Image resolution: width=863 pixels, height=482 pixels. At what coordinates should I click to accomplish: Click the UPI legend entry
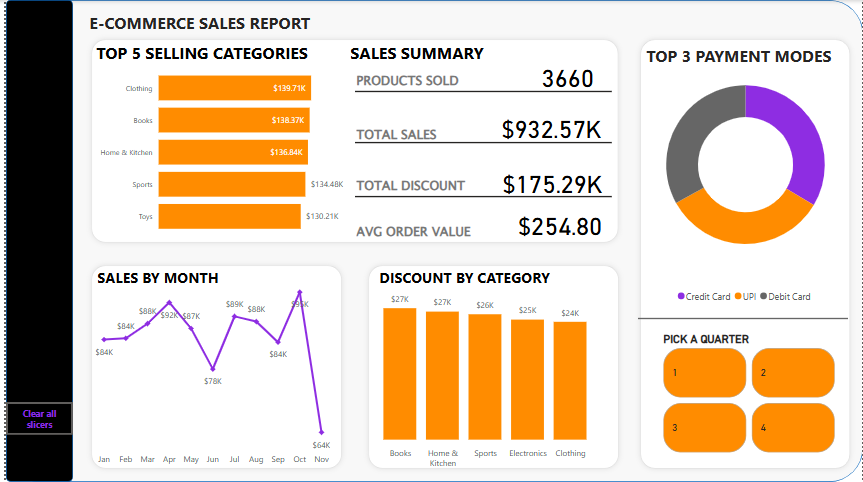tap(745, 296)
